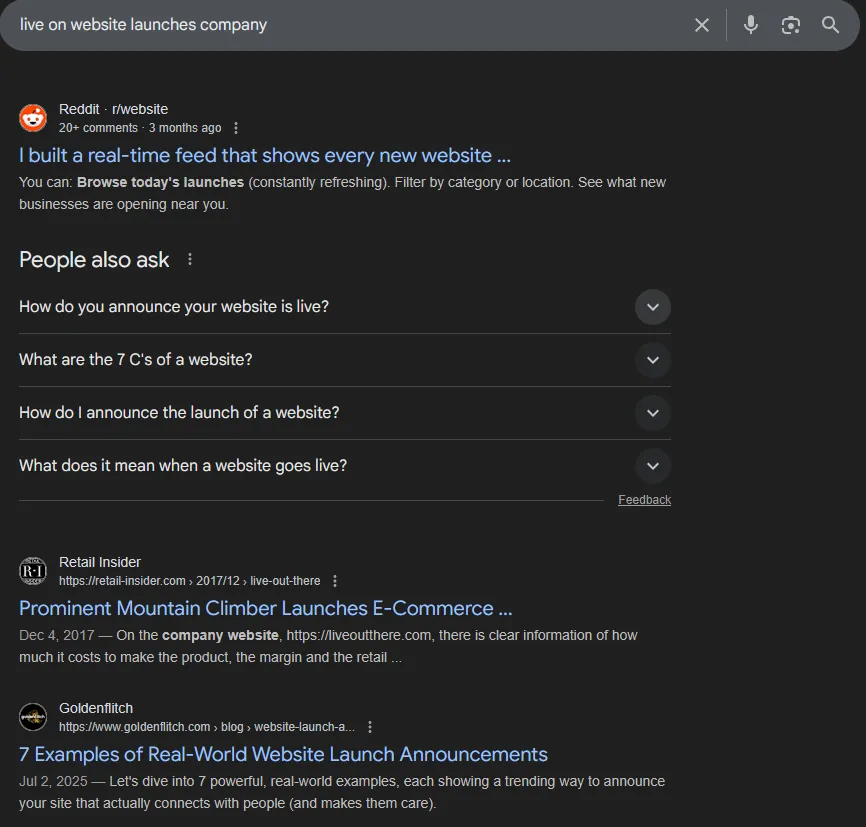Click the Prominent Mountain Climber result title

coord(265,608)
